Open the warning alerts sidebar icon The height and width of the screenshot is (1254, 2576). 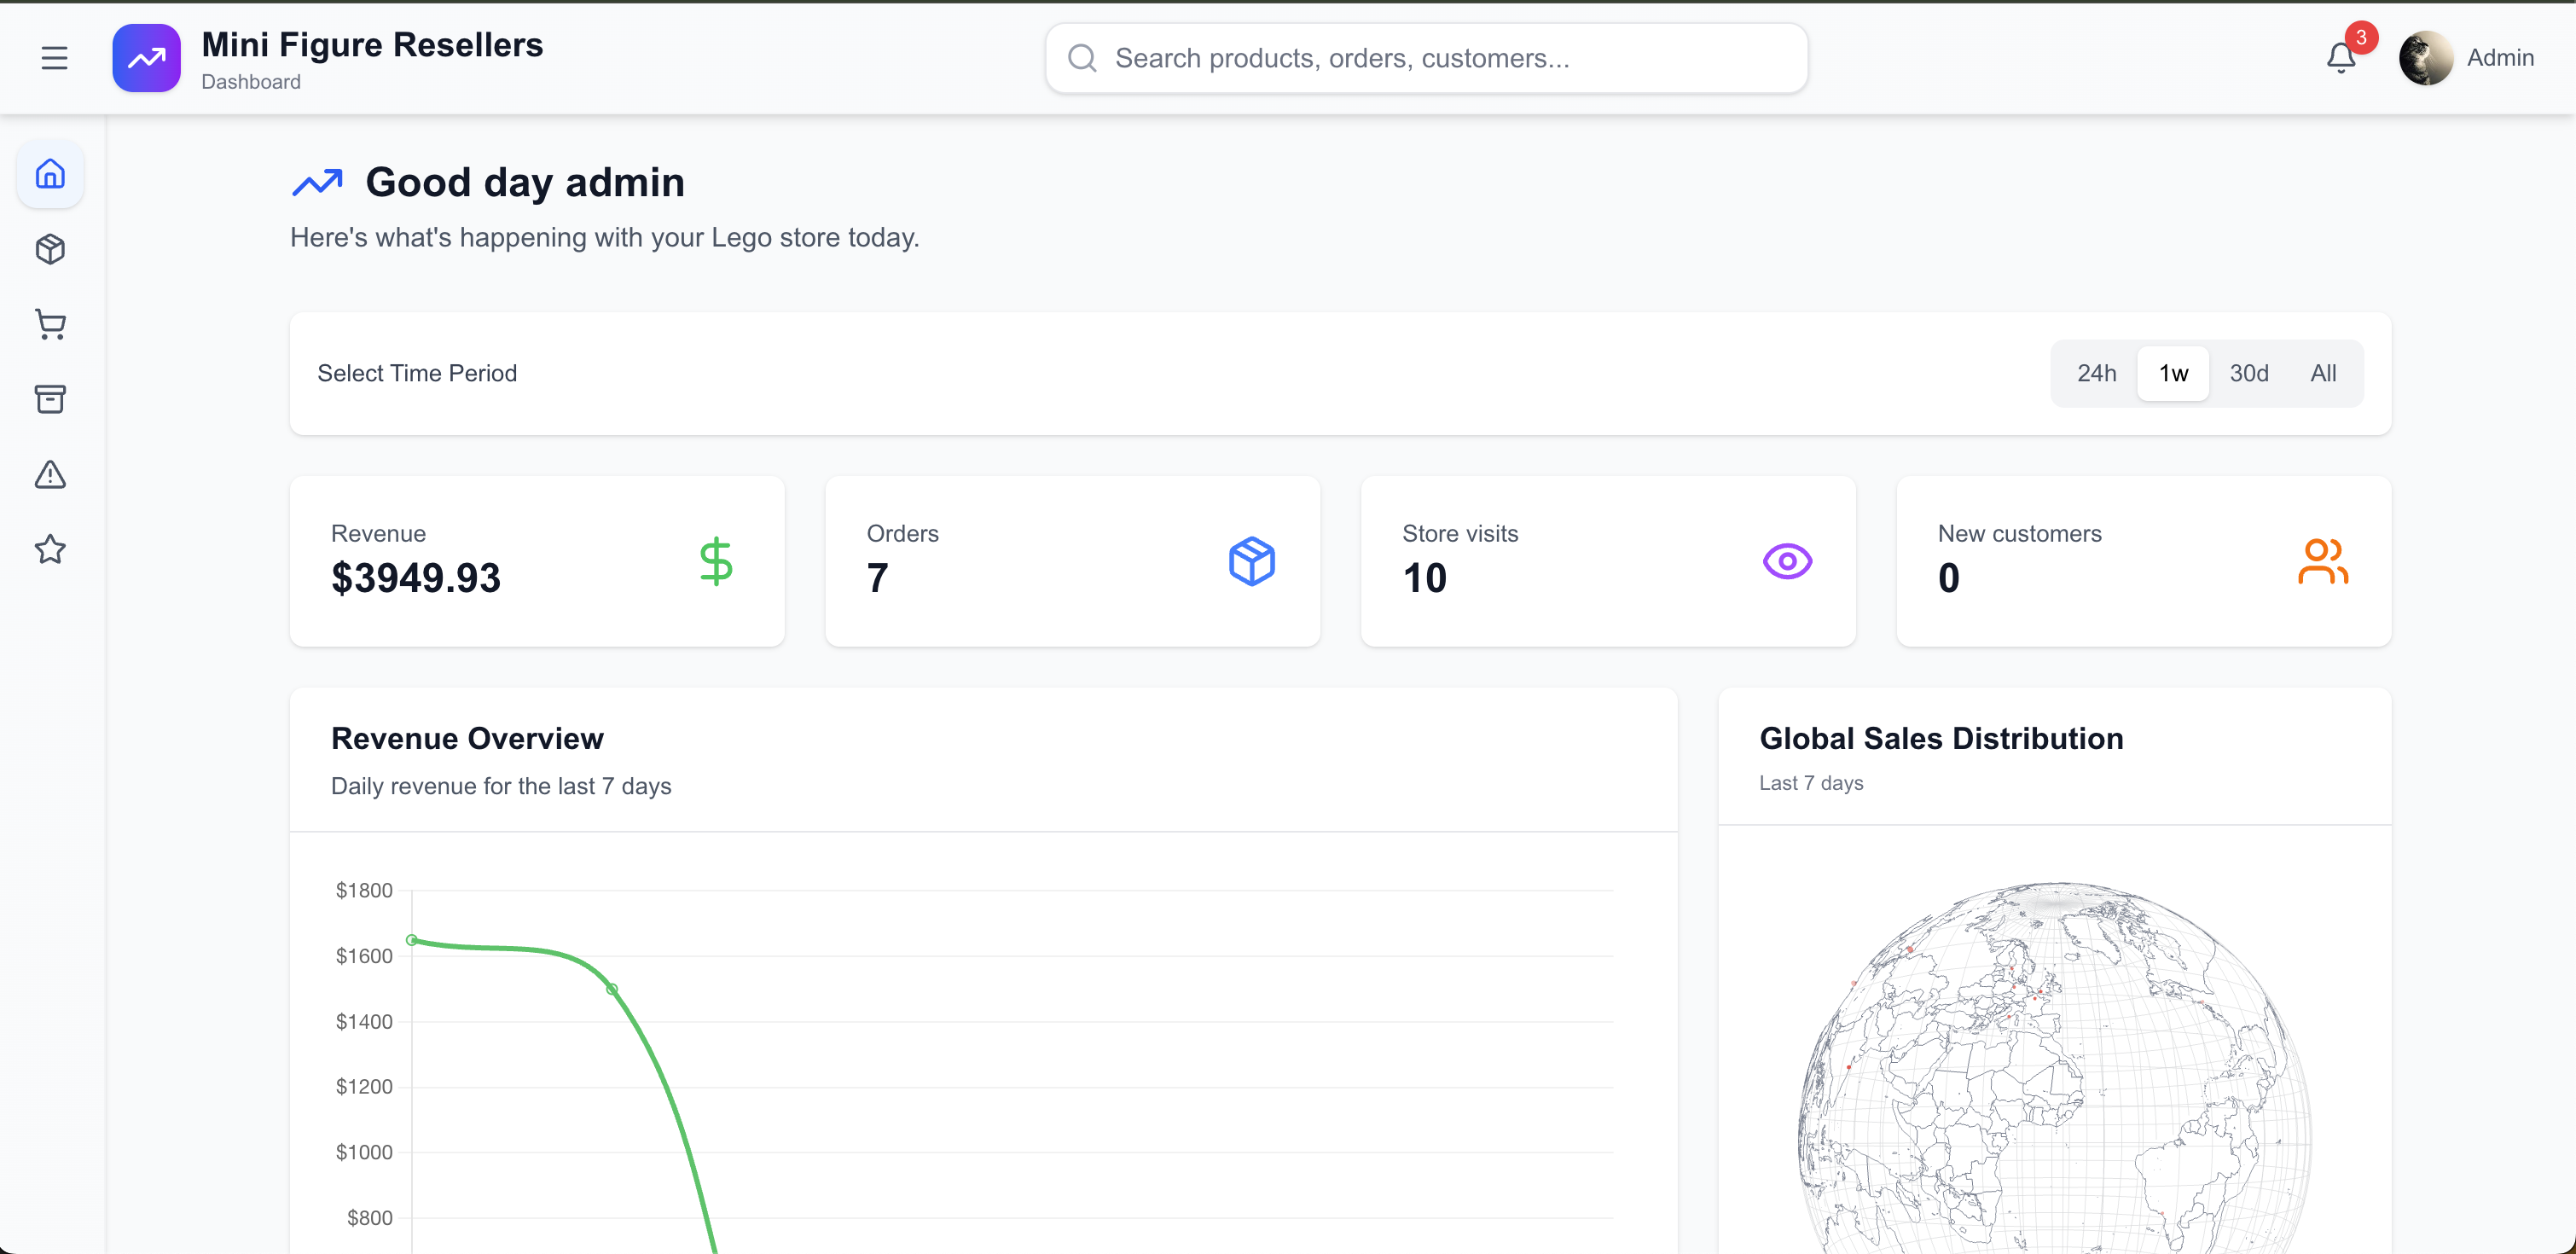pos(50,474)
